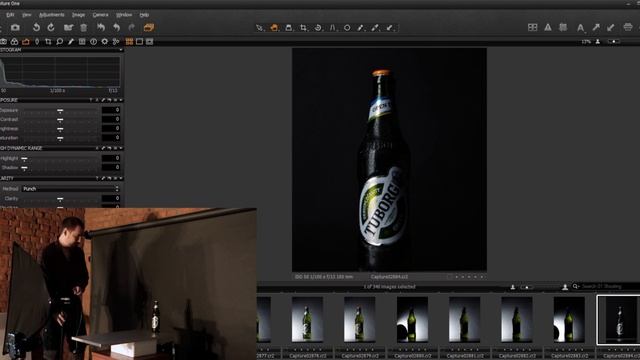Click the camera Capture button in top toolbar
This screenshot has width=640, height=360.
click(15, 28)
